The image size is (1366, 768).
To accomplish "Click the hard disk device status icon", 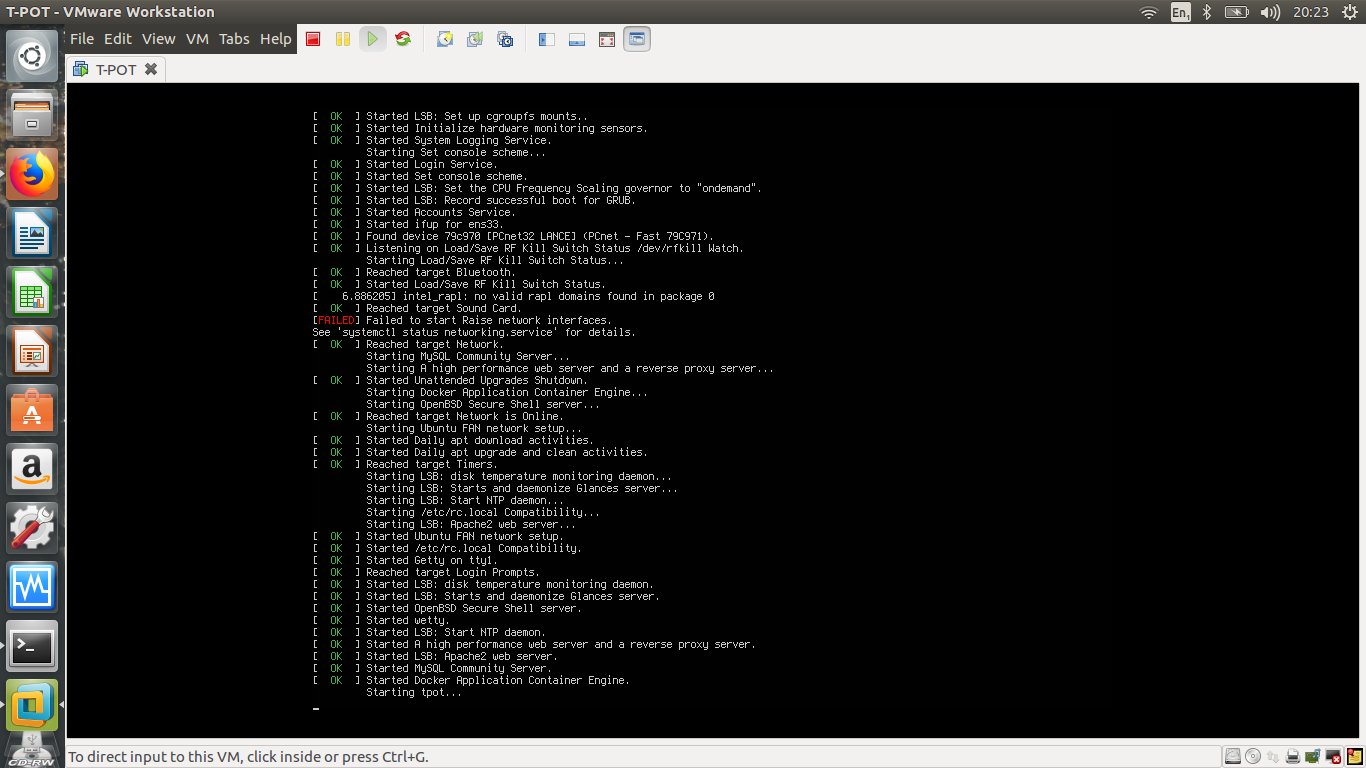I will pos(1234,756).
